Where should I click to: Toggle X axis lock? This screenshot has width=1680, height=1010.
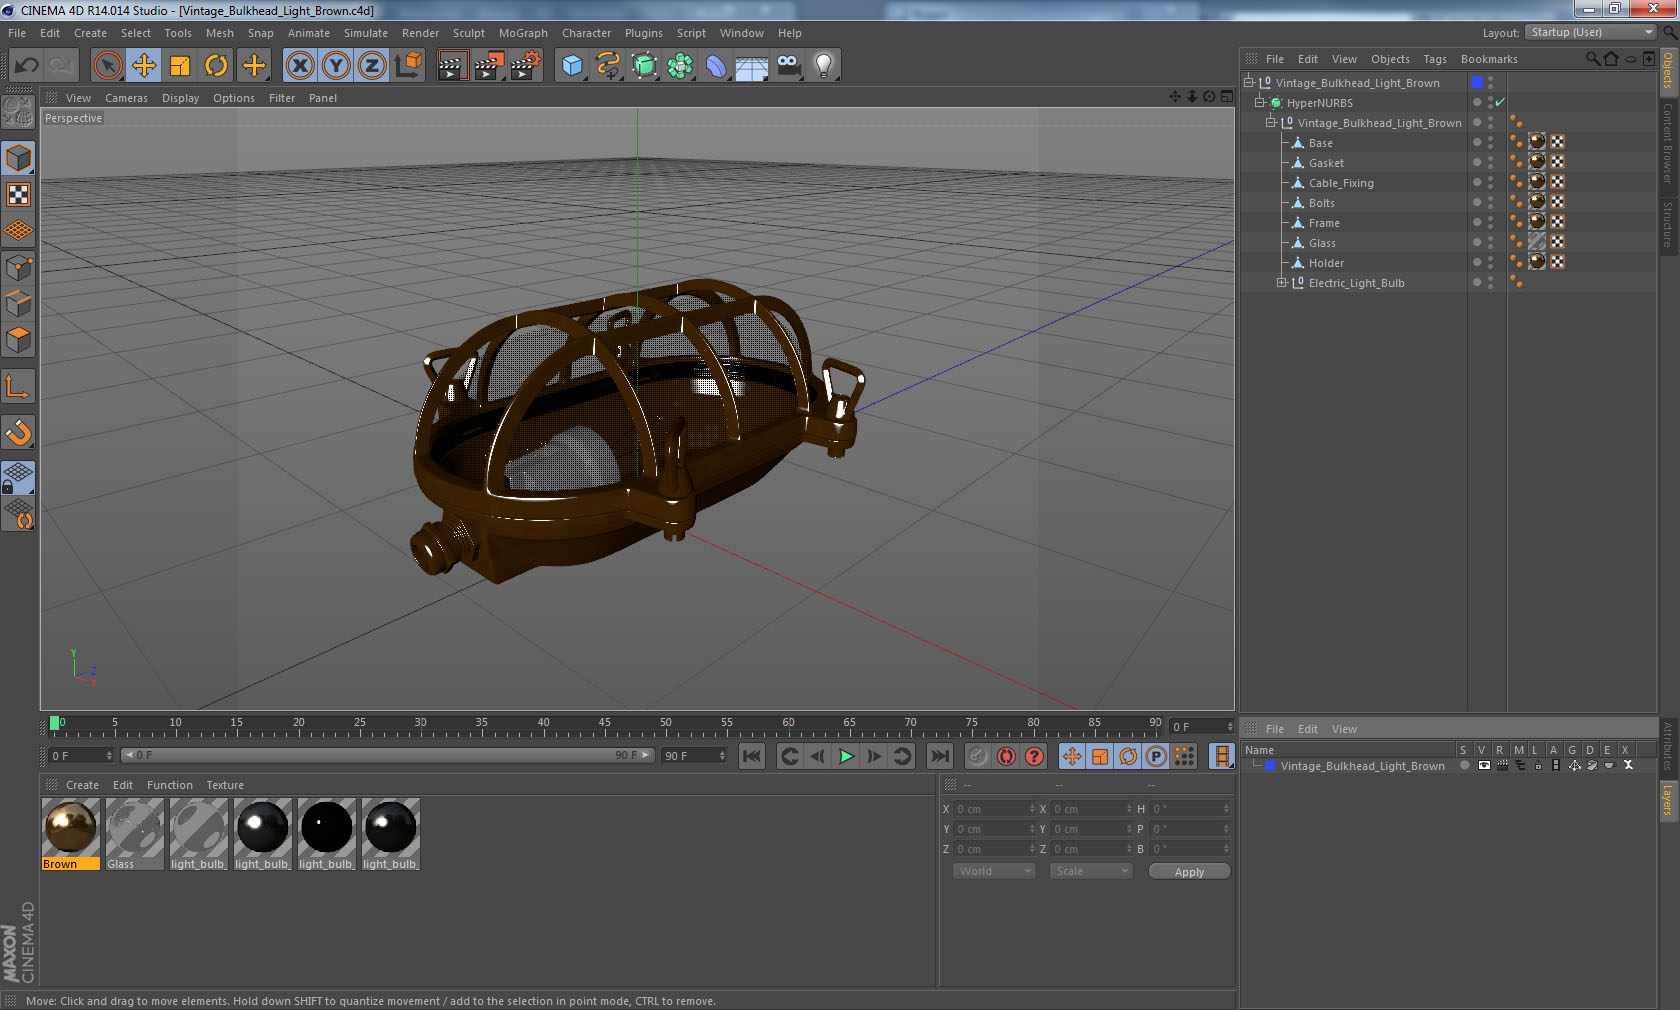click(299, 66)
